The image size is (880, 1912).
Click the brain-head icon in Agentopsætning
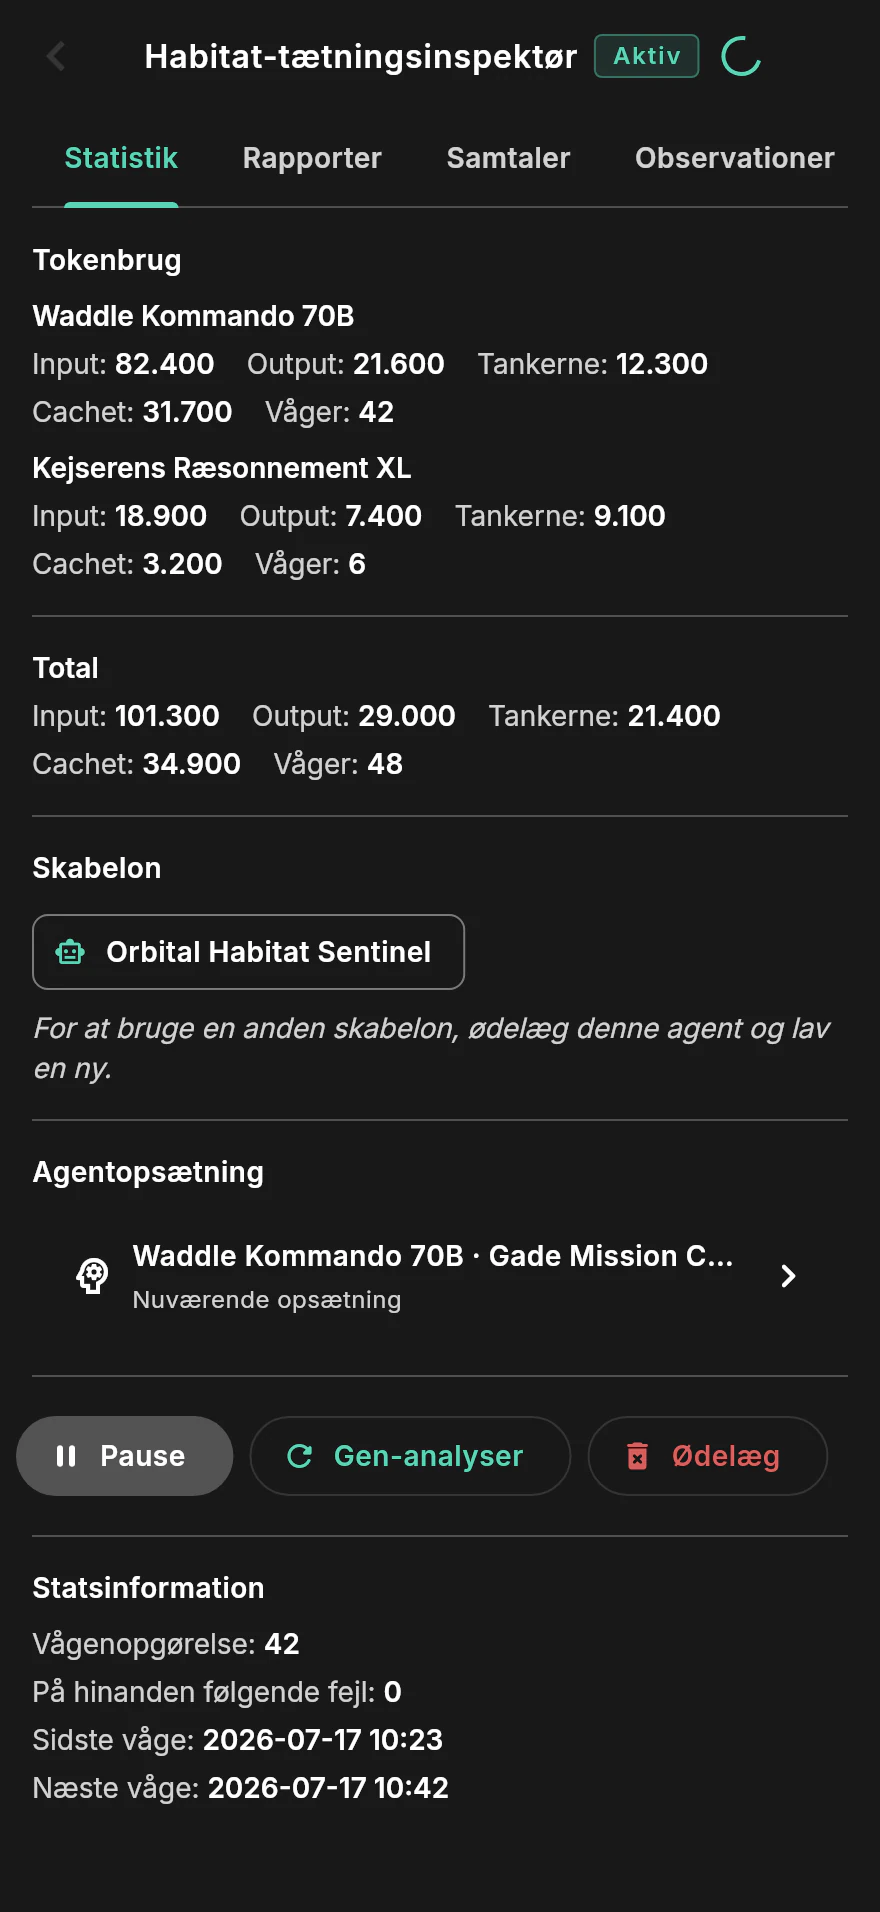pos(93,1276)
